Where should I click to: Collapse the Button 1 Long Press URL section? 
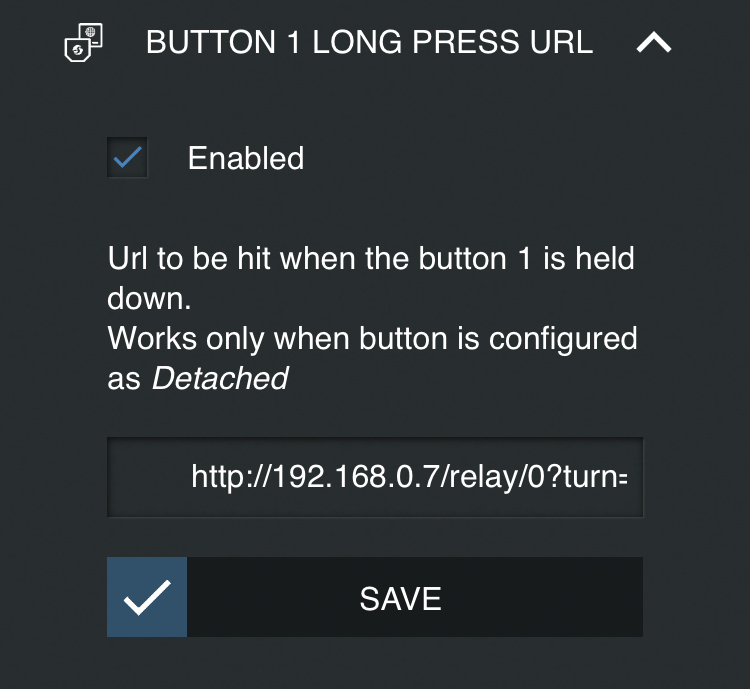point(654,42)
